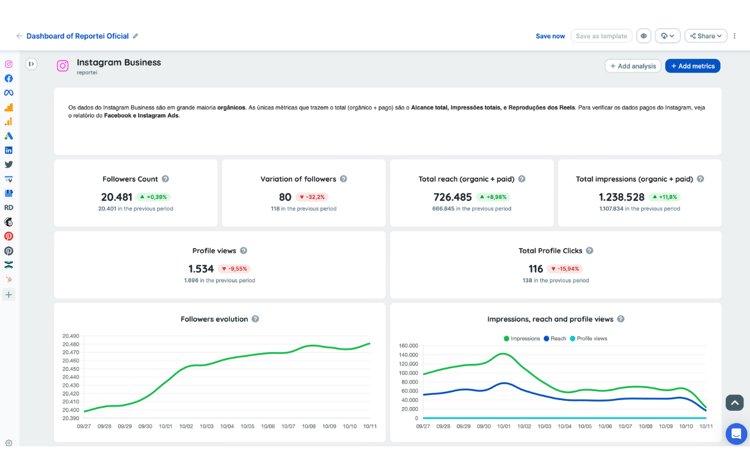Toggle the Impressions legend item
The width and height of the screenshot is (750, 468).
point(522,338)
